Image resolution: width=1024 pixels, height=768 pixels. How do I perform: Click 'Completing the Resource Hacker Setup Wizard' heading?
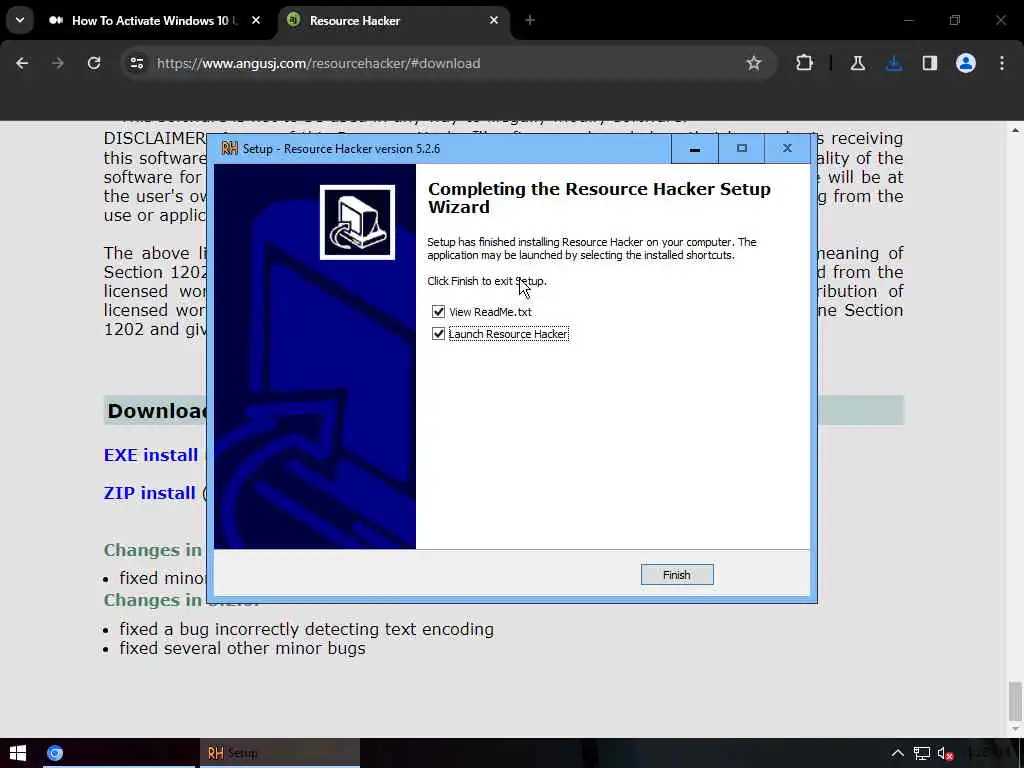tap(599, 198)
